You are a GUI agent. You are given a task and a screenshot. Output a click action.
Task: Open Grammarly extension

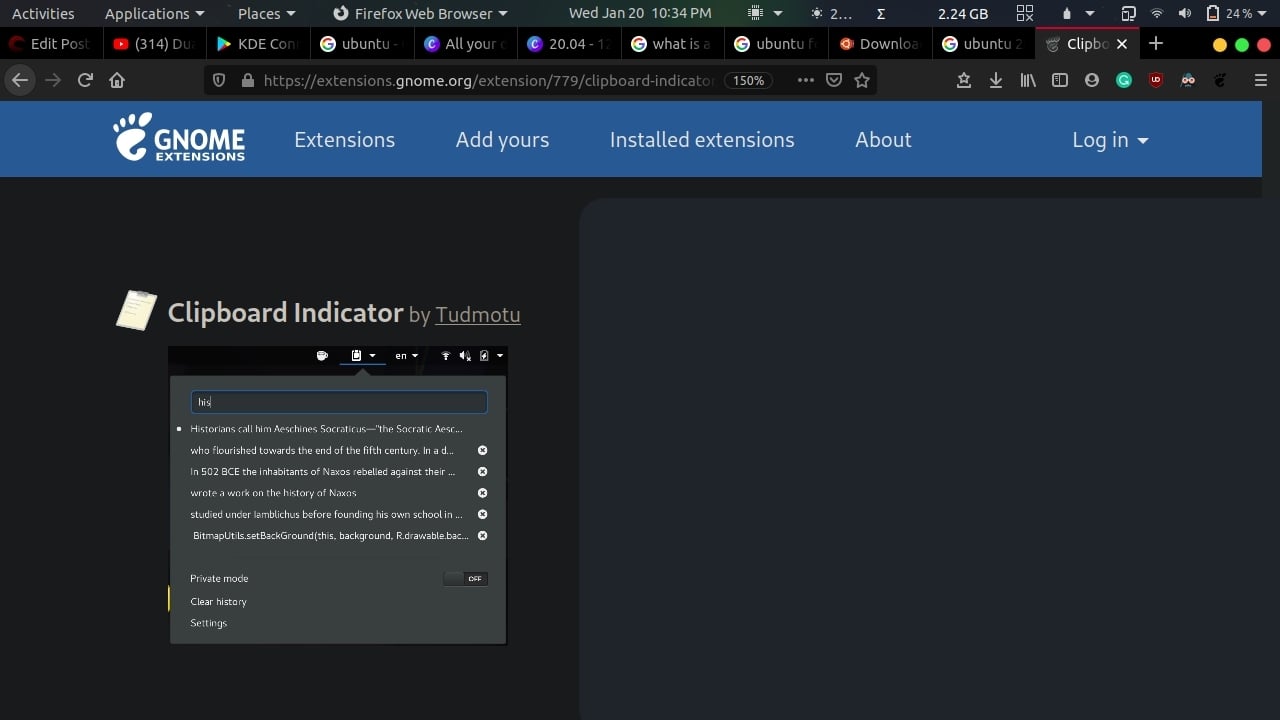coord(1124,80)
